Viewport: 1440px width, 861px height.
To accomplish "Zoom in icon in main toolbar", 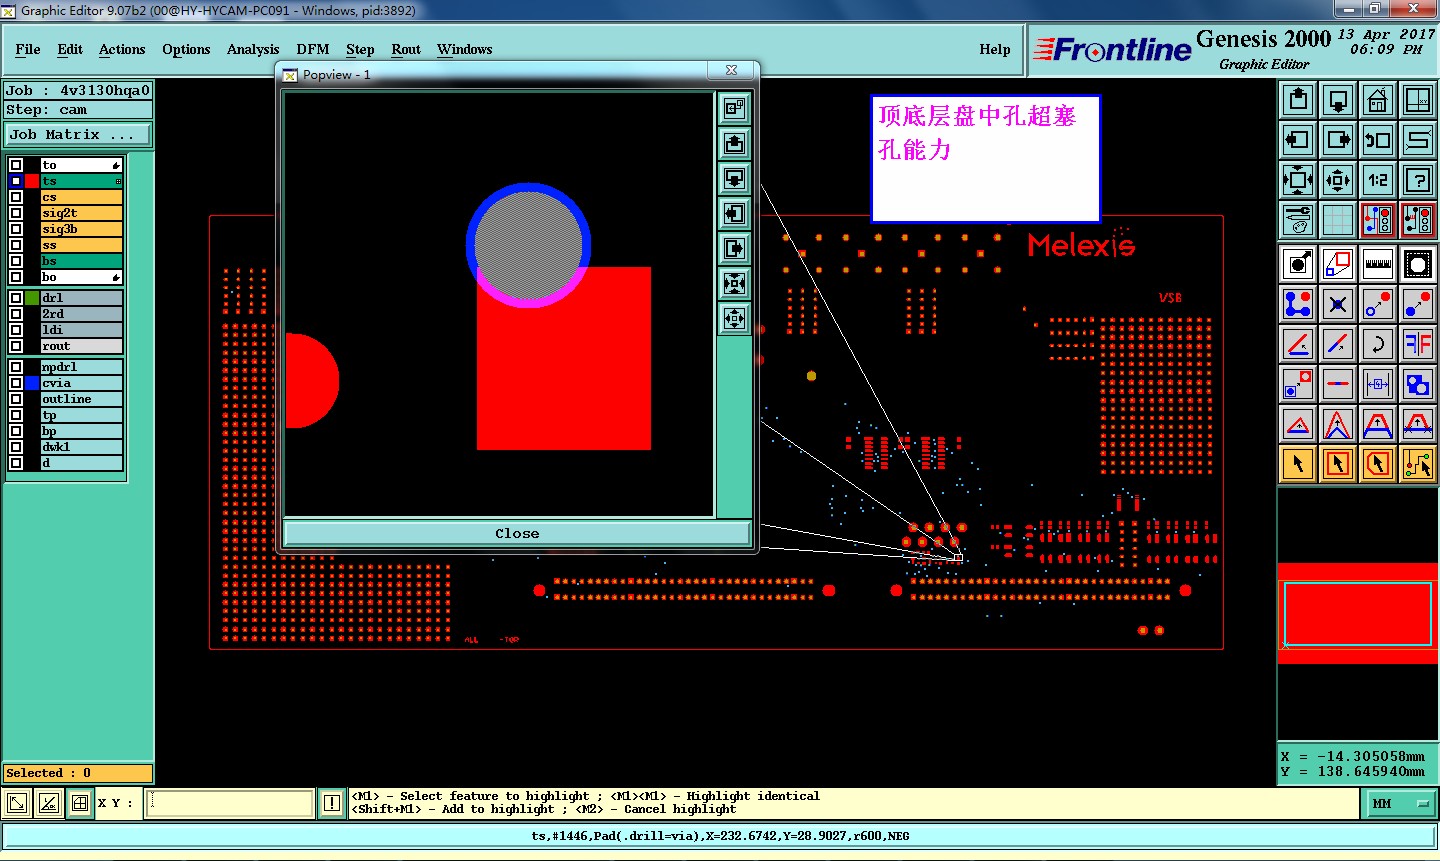I will [1298, 180].
